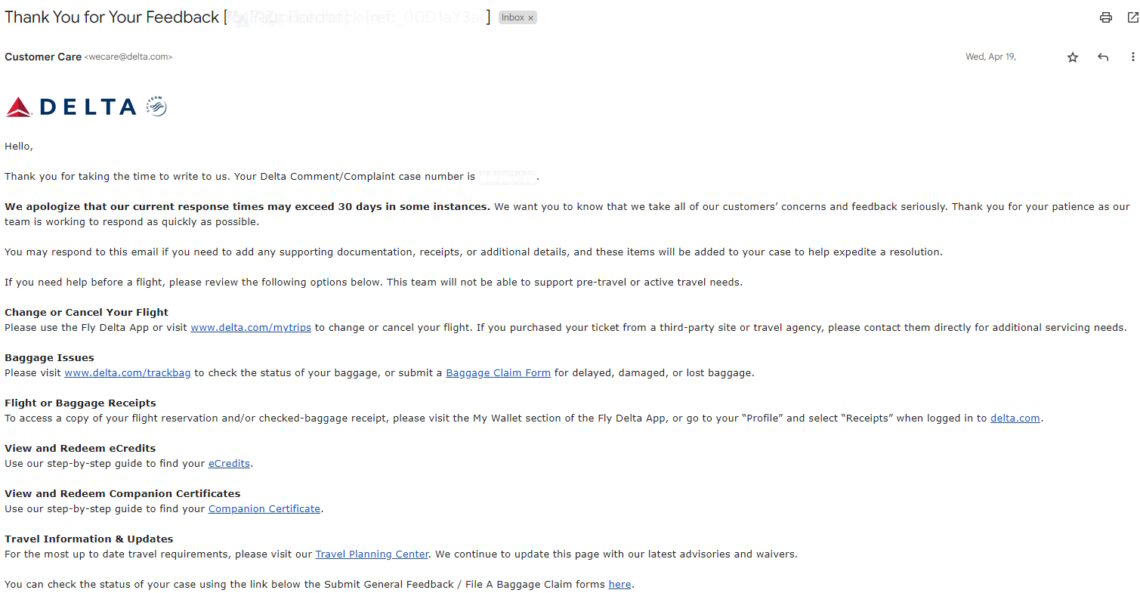Click the wecare@delta.com sender address
The width and height of the screenshot is (1140, 593).
pyautogui.click(x=128, y=57)
